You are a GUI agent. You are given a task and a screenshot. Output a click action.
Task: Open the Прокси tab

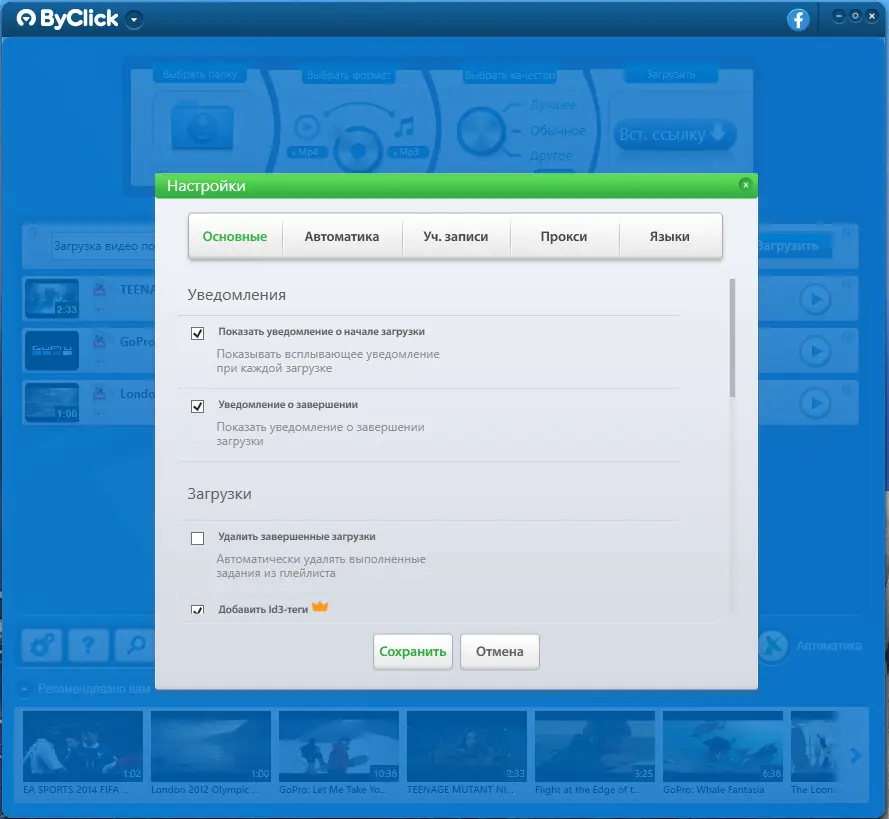[564, 236]
